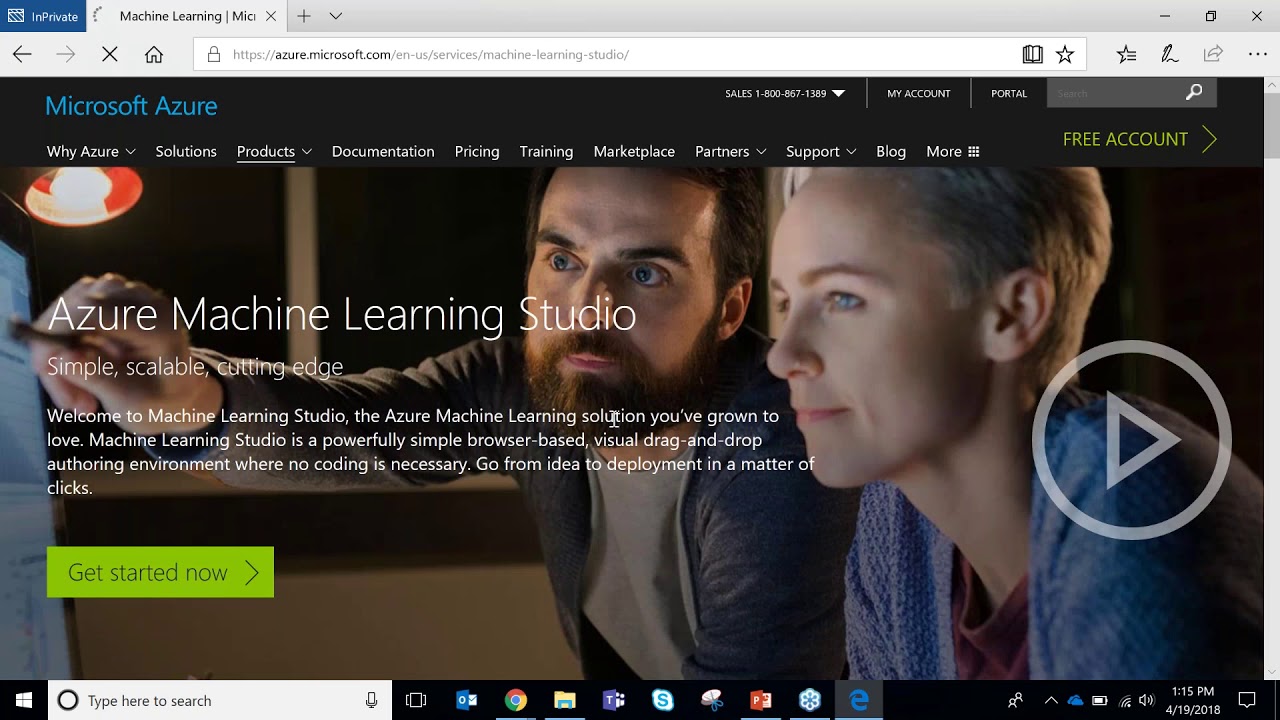Image resolution: width=1280 pixels, height=720 pixels.
Task: Click the OneDrive cloud tray icon
Action: point(1075,700)
